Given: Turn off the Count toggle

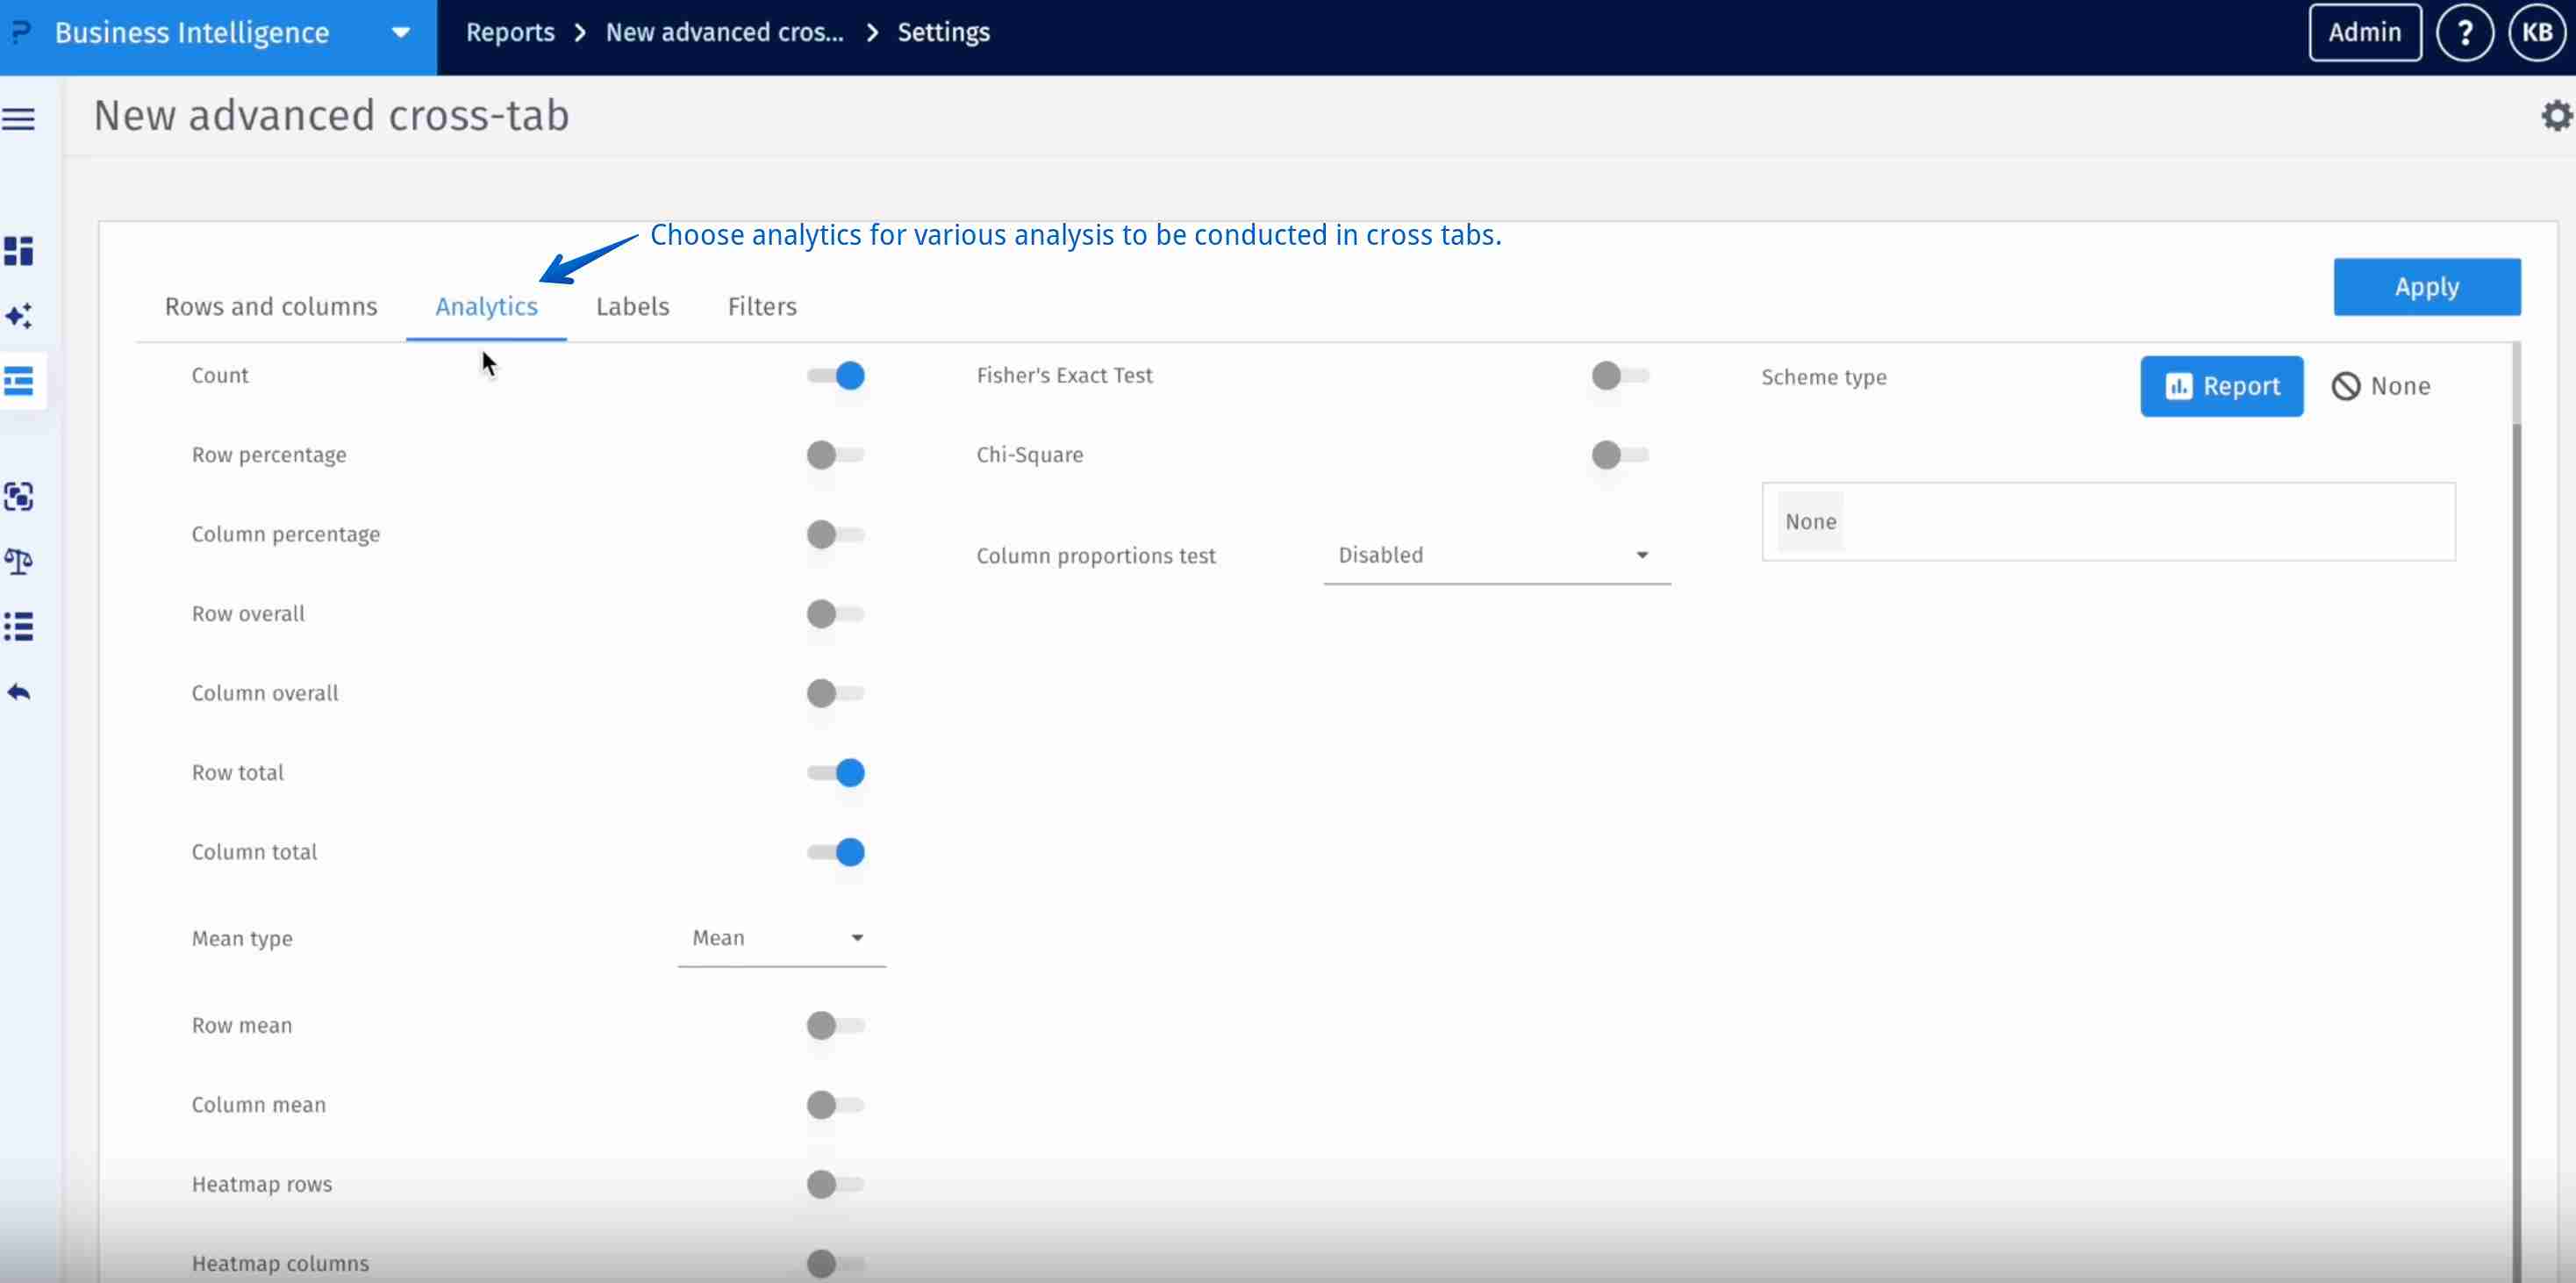Looking at the screenshot, I should (836, 376).
